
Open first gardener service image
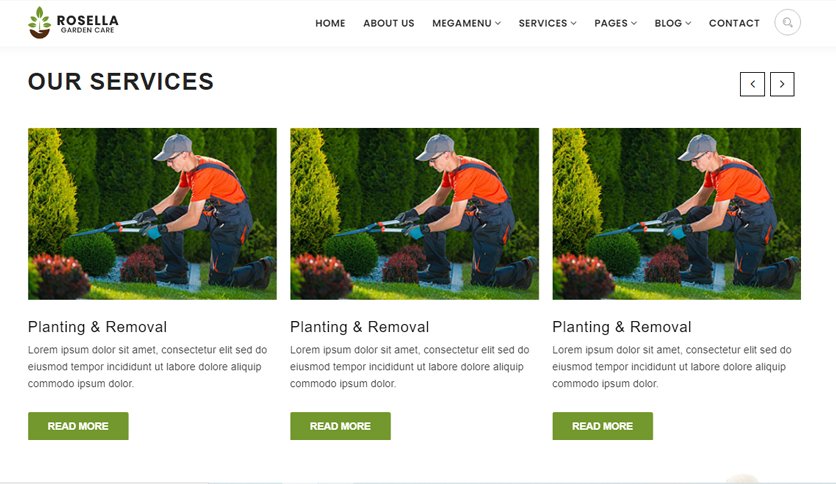coord(152,214)
